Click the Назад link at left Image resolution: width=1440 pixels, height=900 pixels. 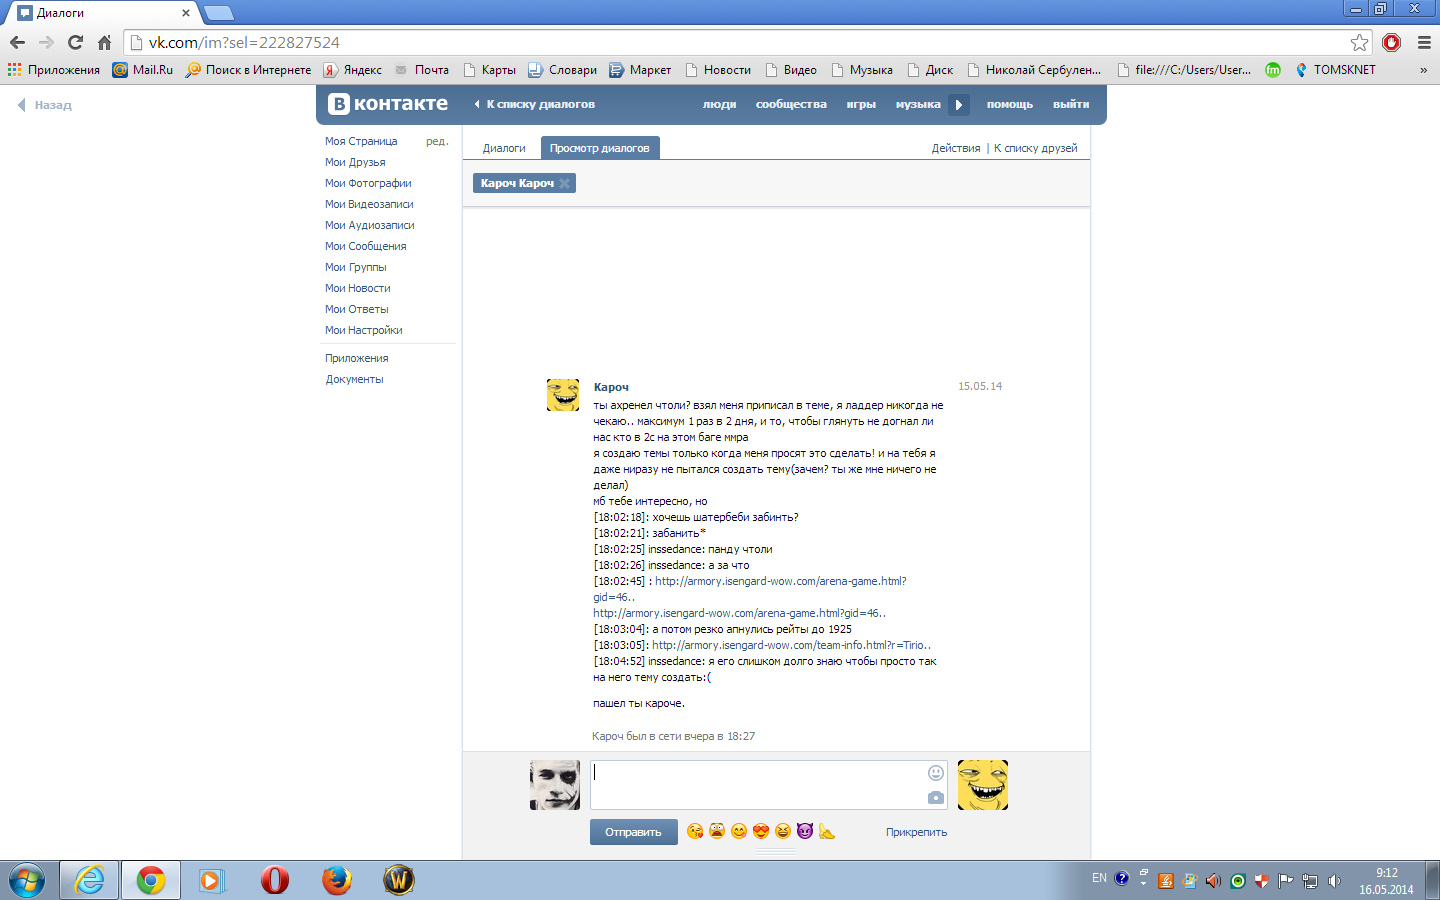(x=45, y=105)
